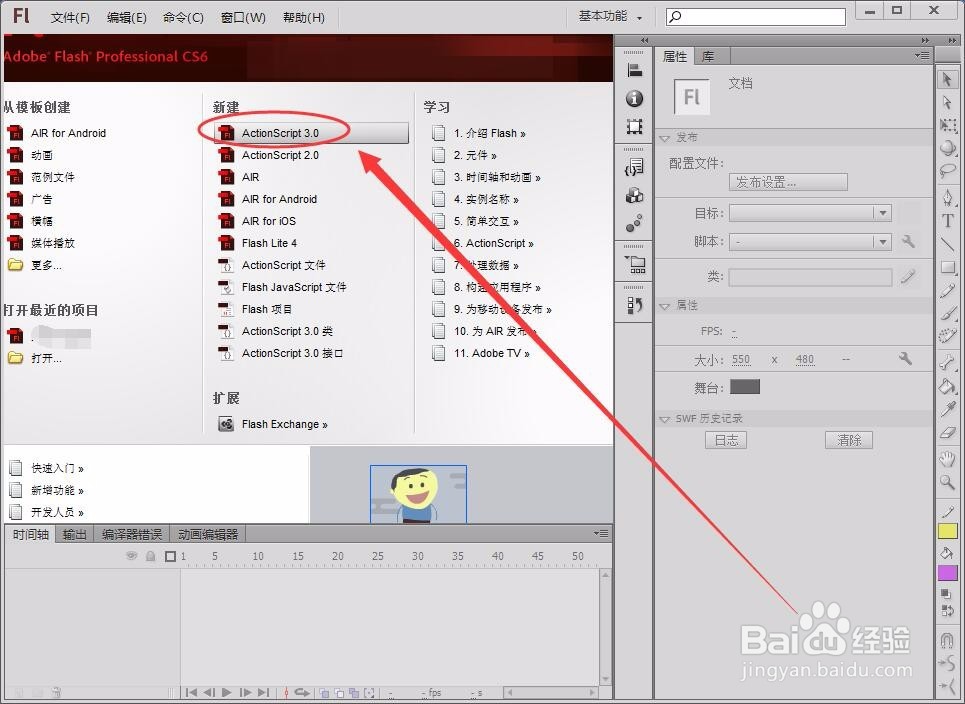Select the Rectangle tool
The image size is (965, 704).
(948, 267)
